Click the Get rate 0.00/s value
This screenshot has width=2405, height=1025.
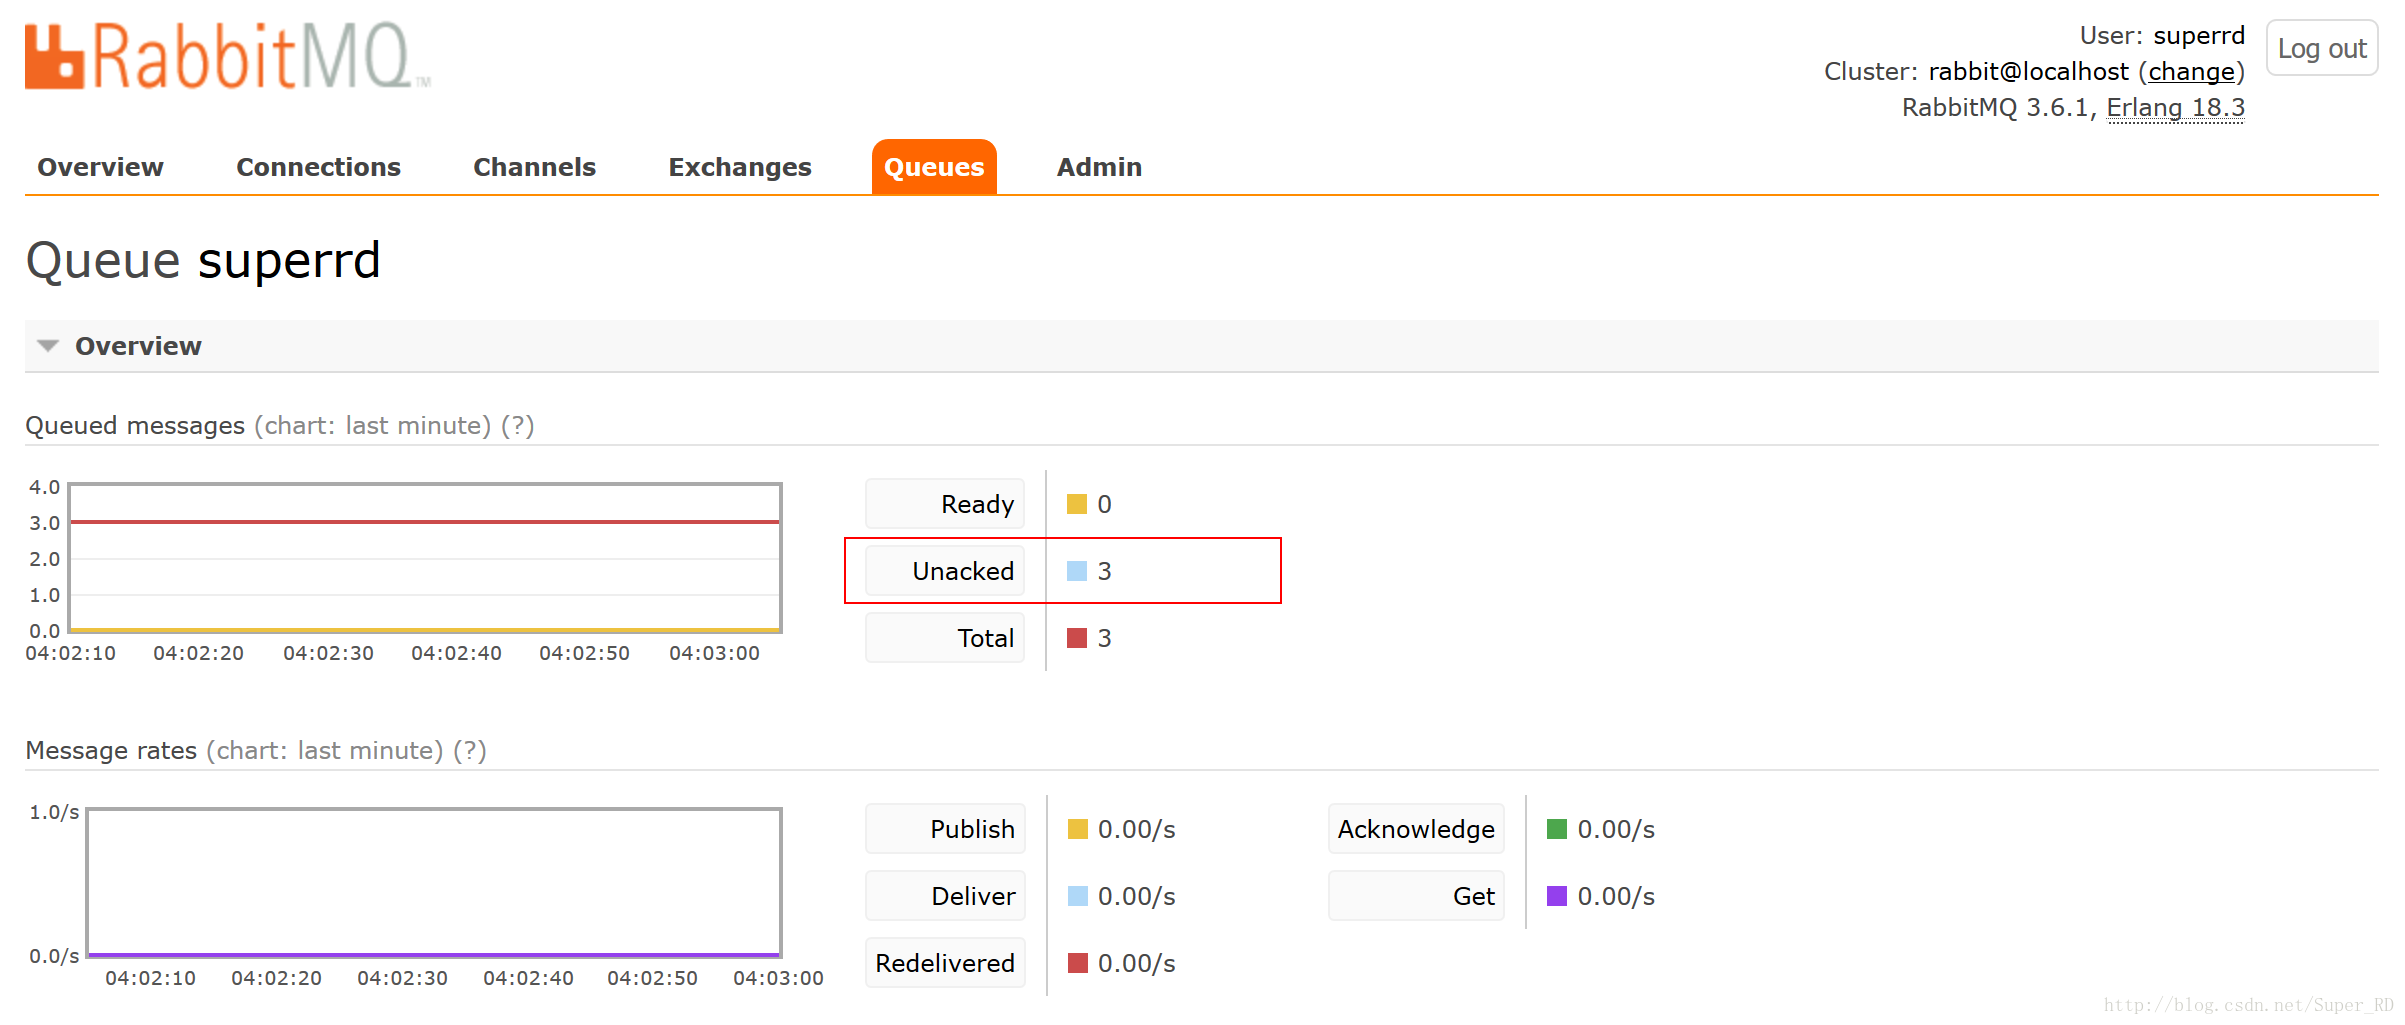point(1616,896)
